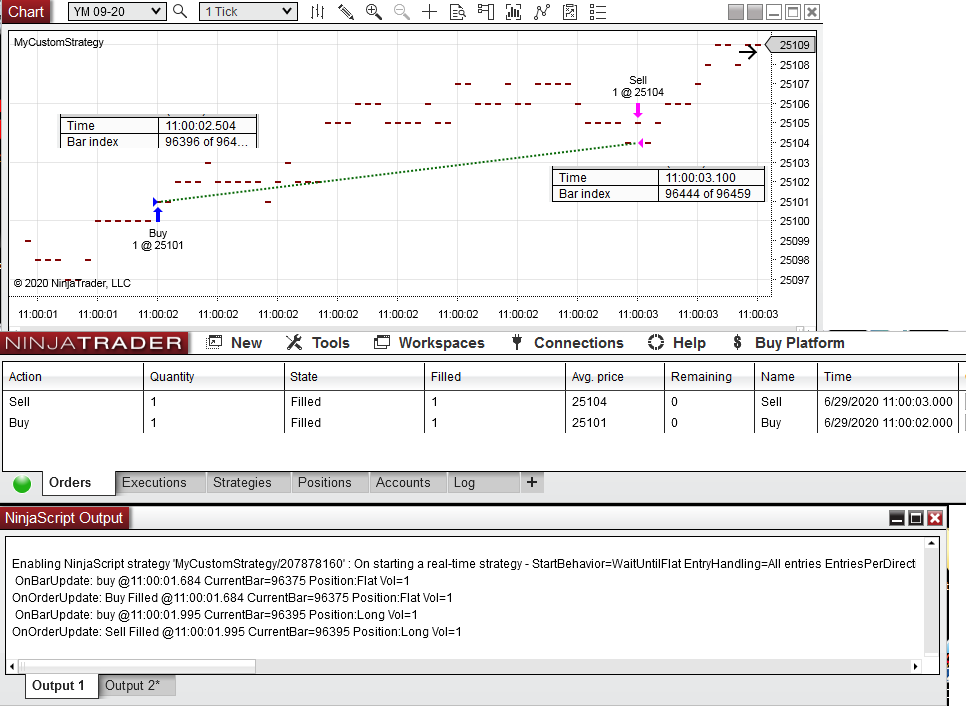Image resolution: width=966 pixels, height=706 pixels.
Task: Click the OnOrderUpdate: Sell Filled output line
Action: point(237,631)
